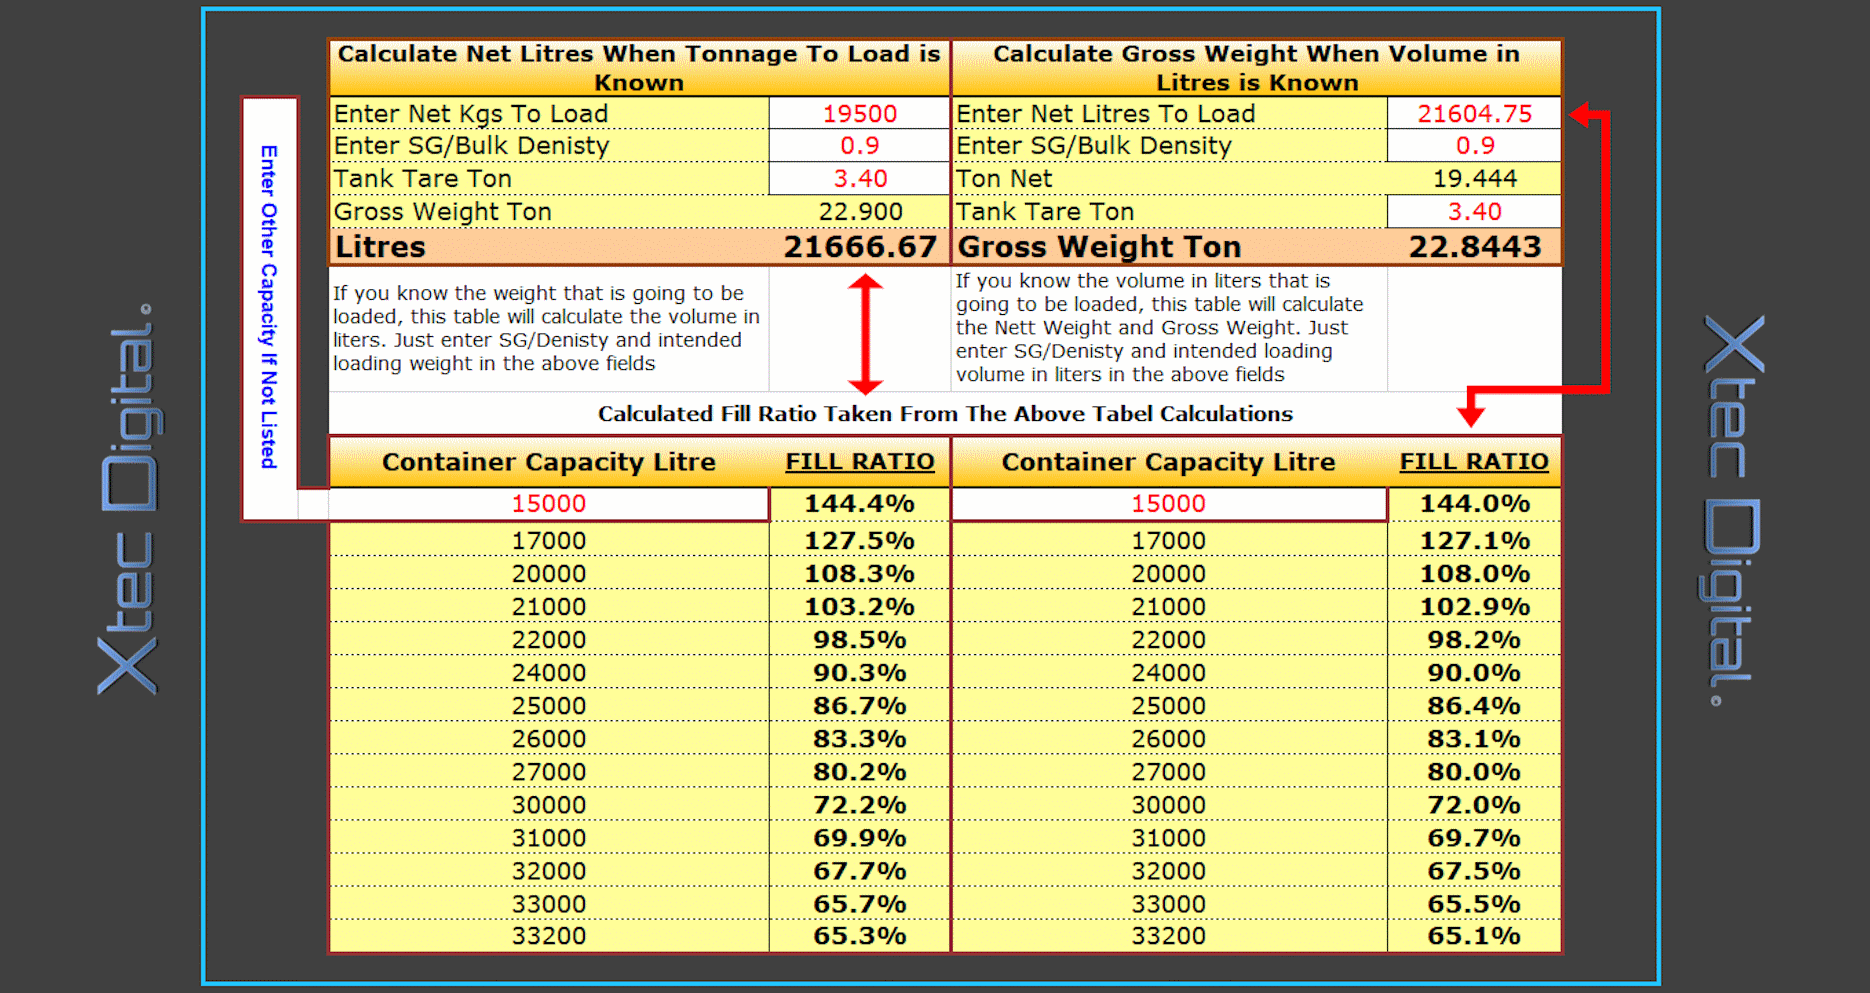Image resolution: width=1870 pixels, height=993 pixels.
Task: Select the 69.7% fill ratio cell
Action: pyautogui.click(x=1475, y=838)
